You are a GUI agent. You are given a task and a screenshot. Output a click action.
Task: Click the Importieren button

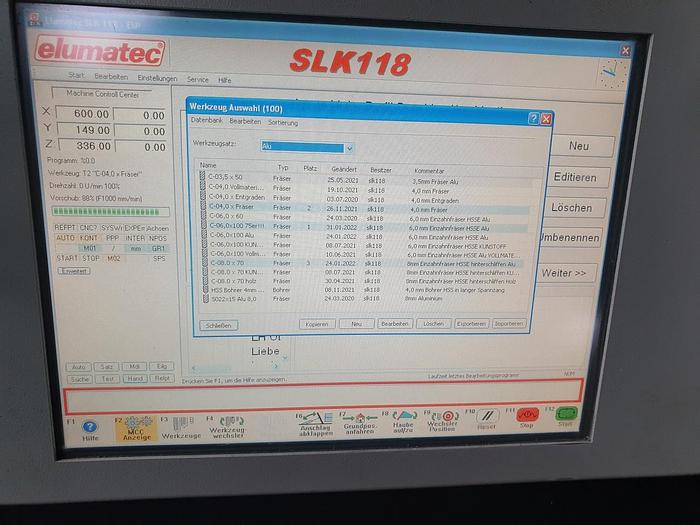(x=509, y=323)
